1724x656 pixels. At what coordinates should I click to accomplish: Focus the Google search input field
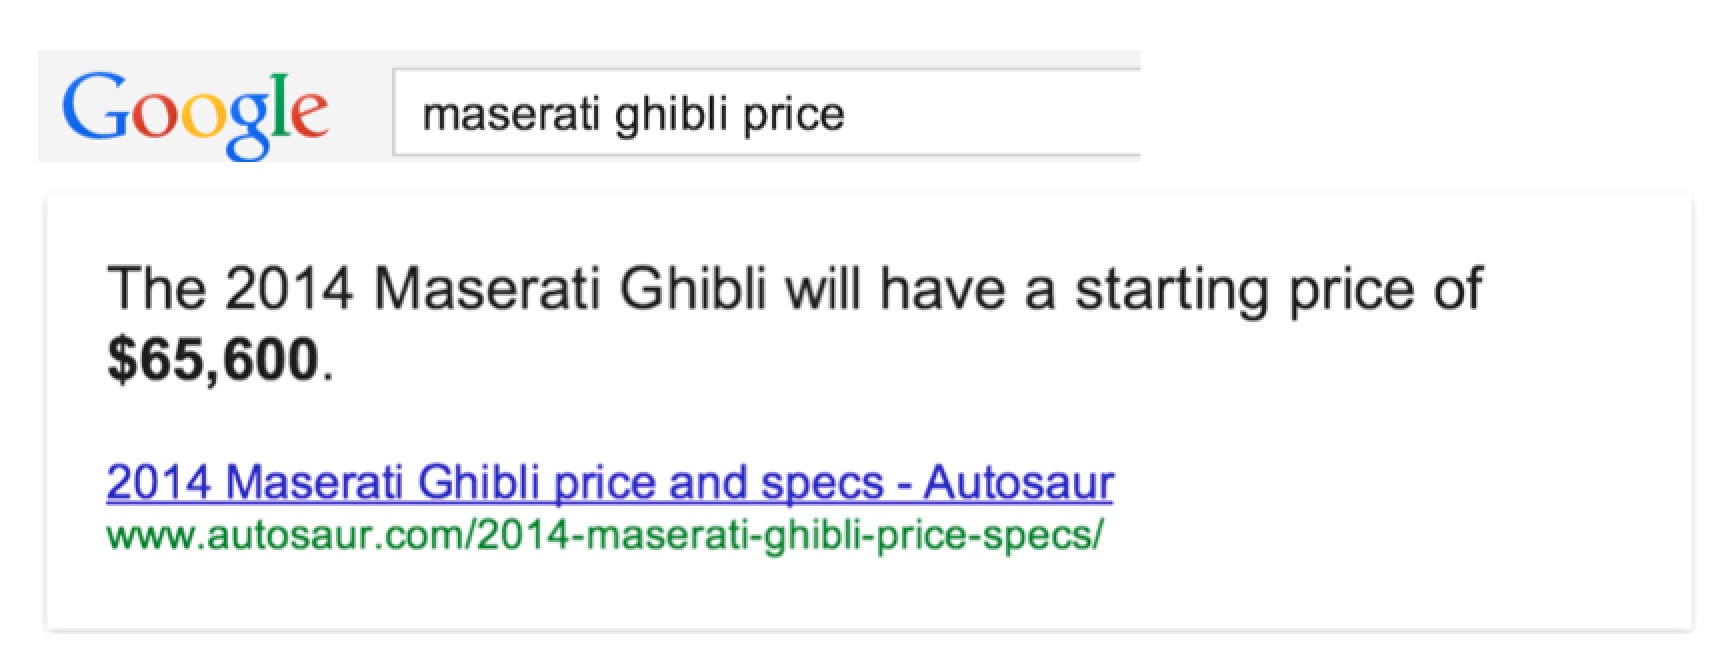pyautogui.click(x=767, y=113)
